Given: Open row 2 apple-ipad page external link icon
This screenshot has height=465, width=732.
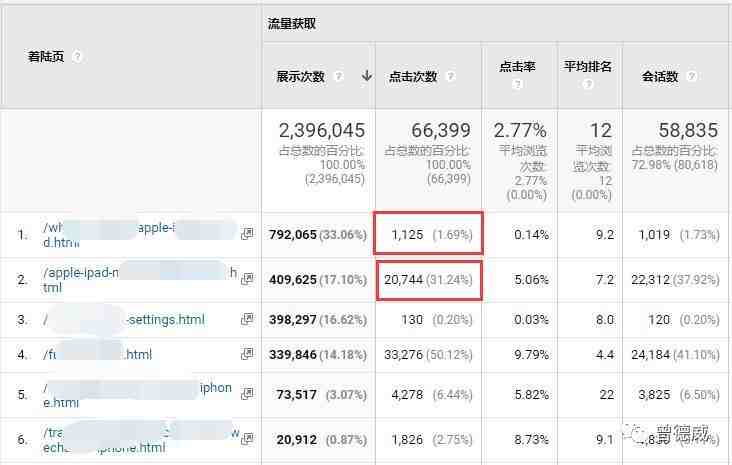Looking at the screenshot, I should point(247,279).
